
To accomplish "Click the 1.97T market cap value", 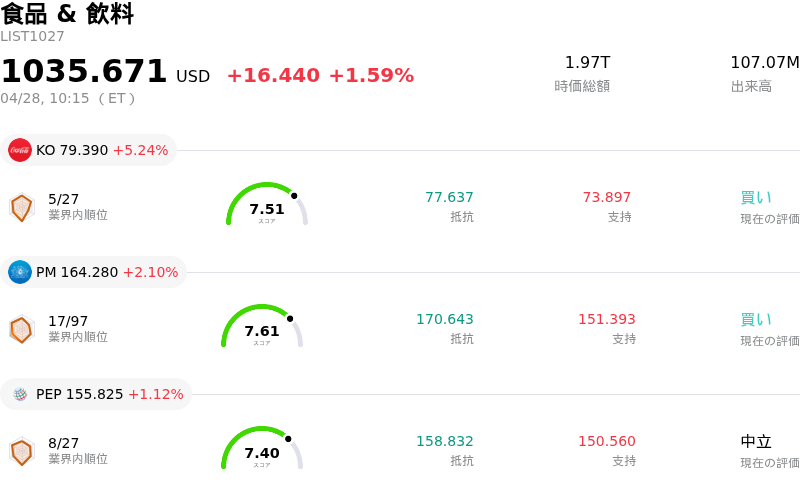I will (587, 63).
